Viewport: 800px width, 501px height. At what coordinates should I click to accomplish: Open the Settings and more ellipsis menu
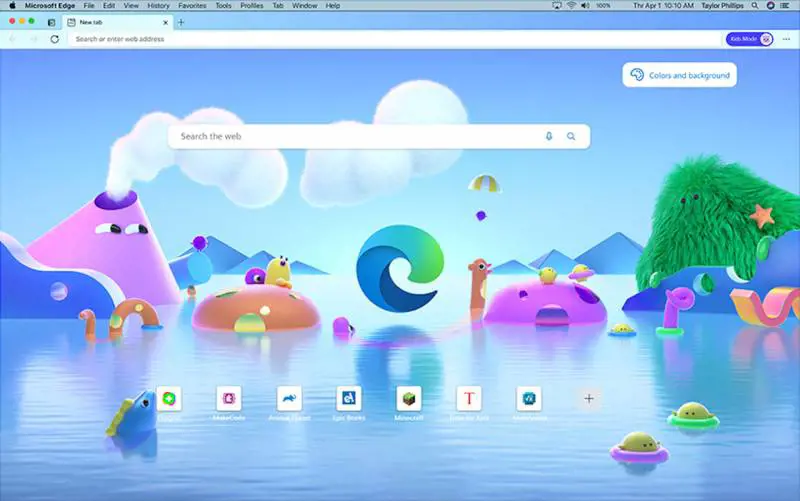pyautogui.click(x=786, y=39)
